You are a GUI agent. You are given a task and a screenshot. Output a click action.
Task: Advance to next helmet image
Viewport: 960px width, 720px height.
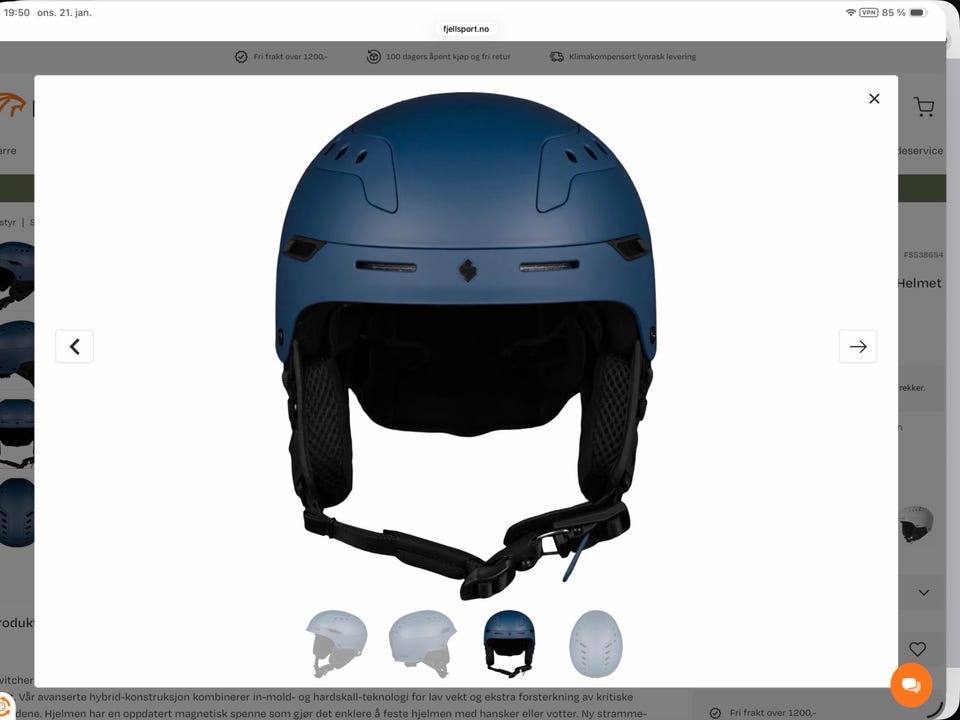tap(858, 347)
